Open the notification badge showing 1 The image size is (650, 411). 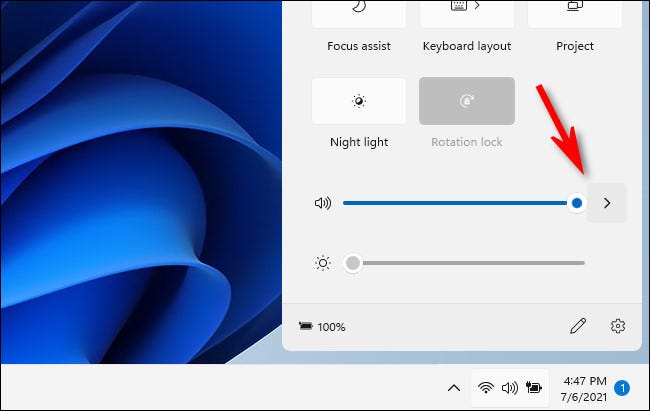pyautogui.click(x=622, y=388)
